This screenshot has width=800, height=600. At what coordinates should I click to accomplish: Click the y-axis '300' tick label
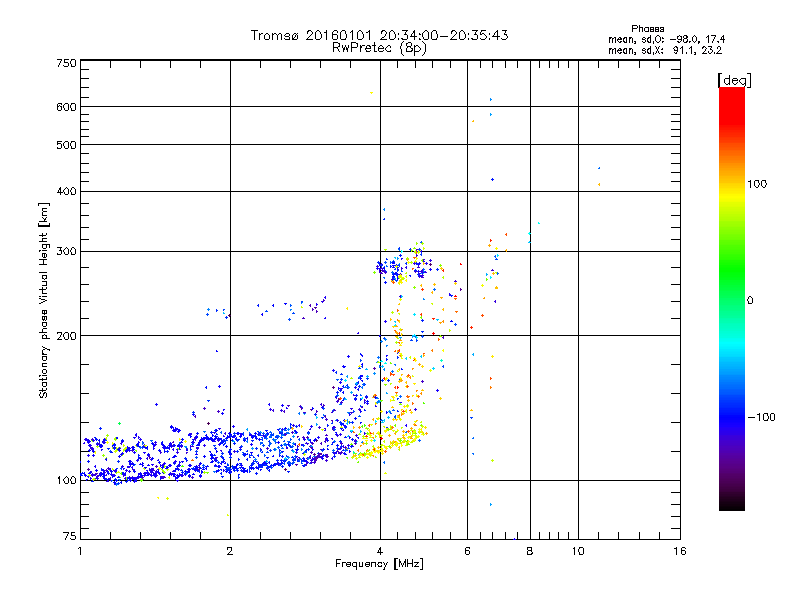tap(66, 252)
